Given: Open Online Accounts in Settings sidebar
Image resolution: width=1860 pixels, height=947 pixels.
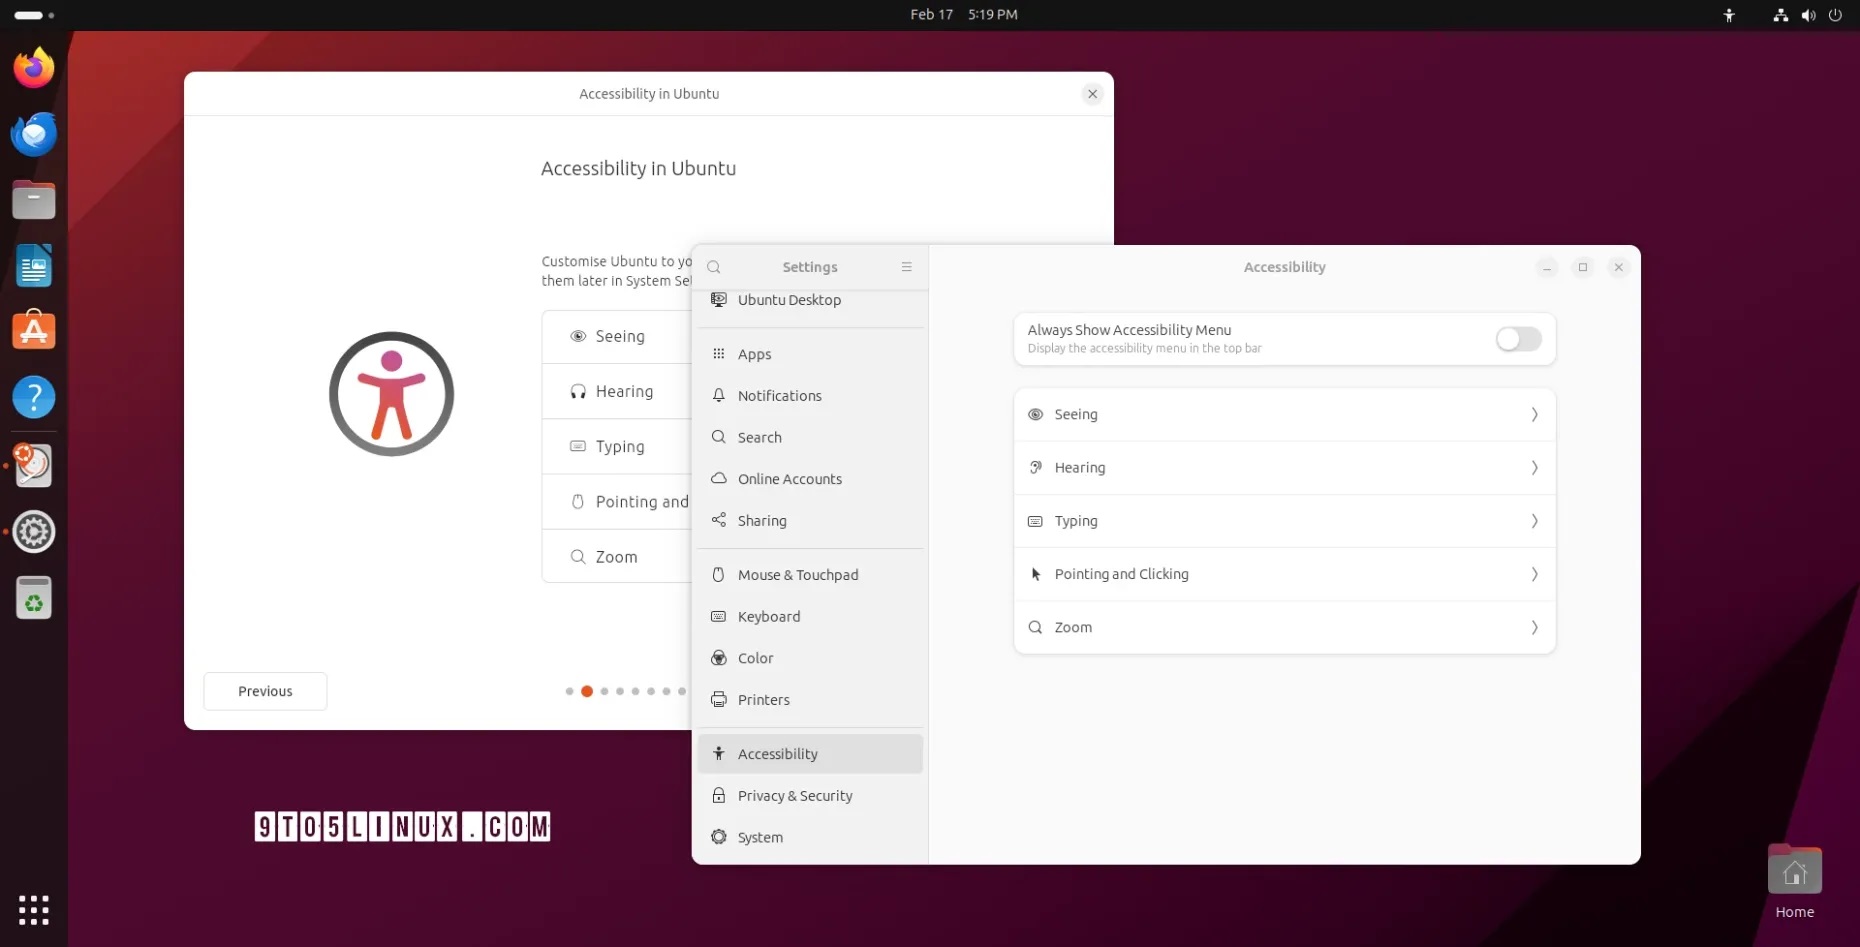Looking at the screenshot, I should [x=810, y=479].
